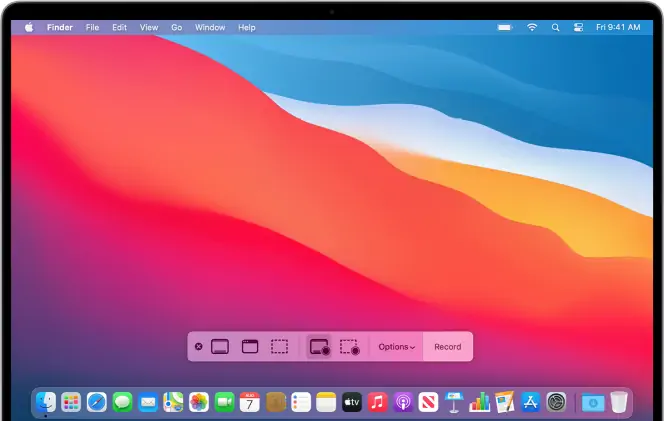Open Notes from the Dock
This screenshot has width=664, height=421.
(x=326, y=402)
